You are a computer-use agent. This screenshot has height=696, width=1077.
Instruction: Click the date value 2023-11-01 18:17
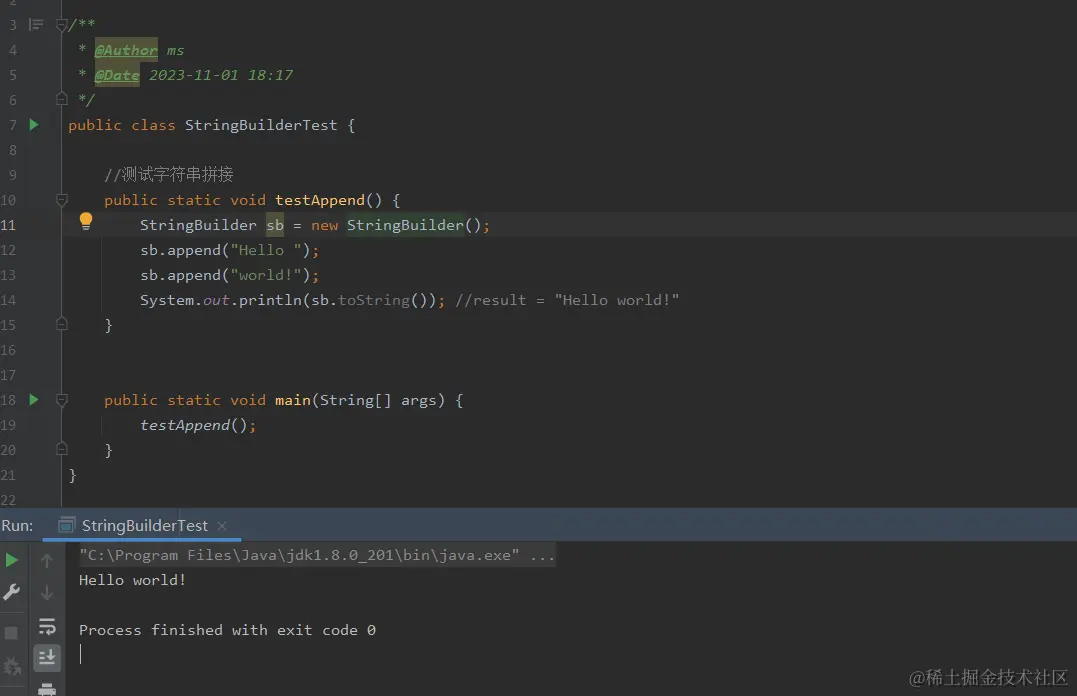click(221, 75)
